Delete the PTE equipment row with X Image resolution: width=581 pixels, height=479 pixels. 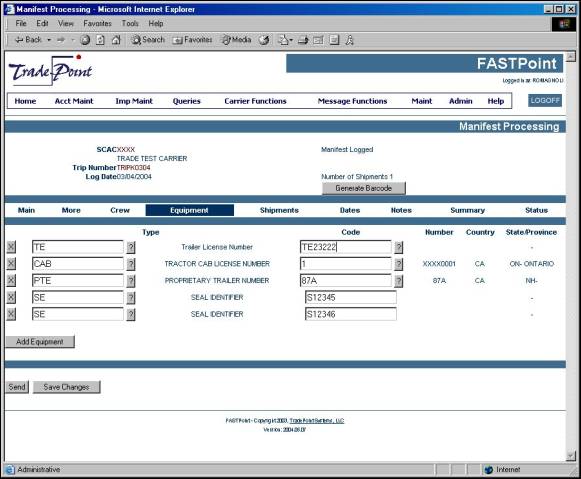[11, 280]
